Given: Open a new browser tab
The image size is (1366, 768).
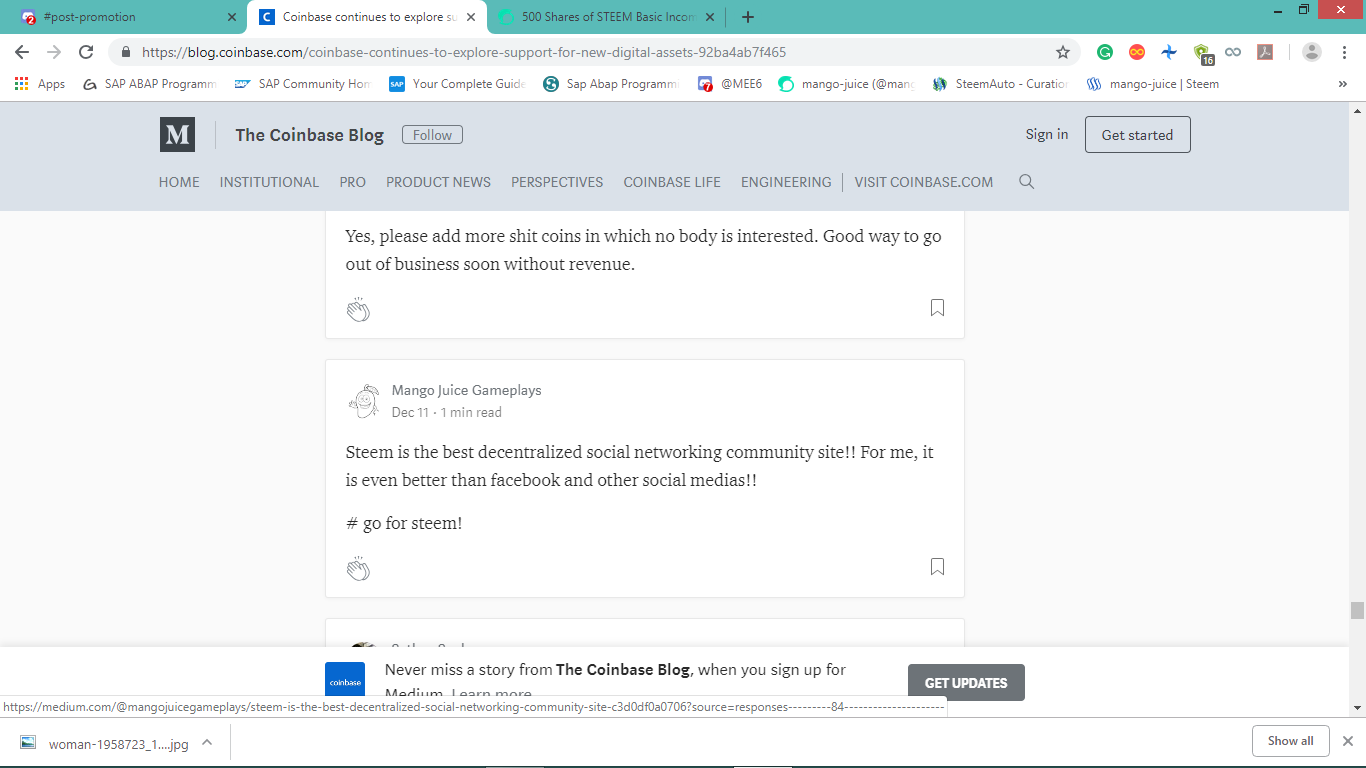Looking at the screenshot, I should click(748, 17).
